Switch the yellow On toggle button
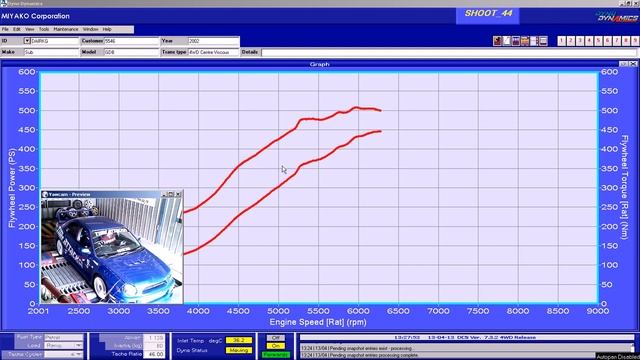 276,346
